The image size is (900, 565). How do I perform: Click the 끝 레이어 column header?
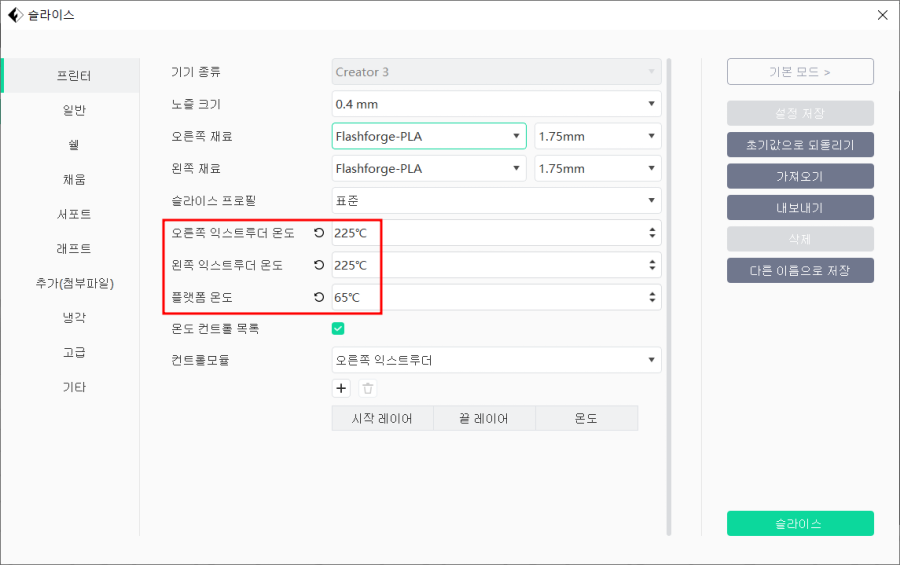[484, 418]
